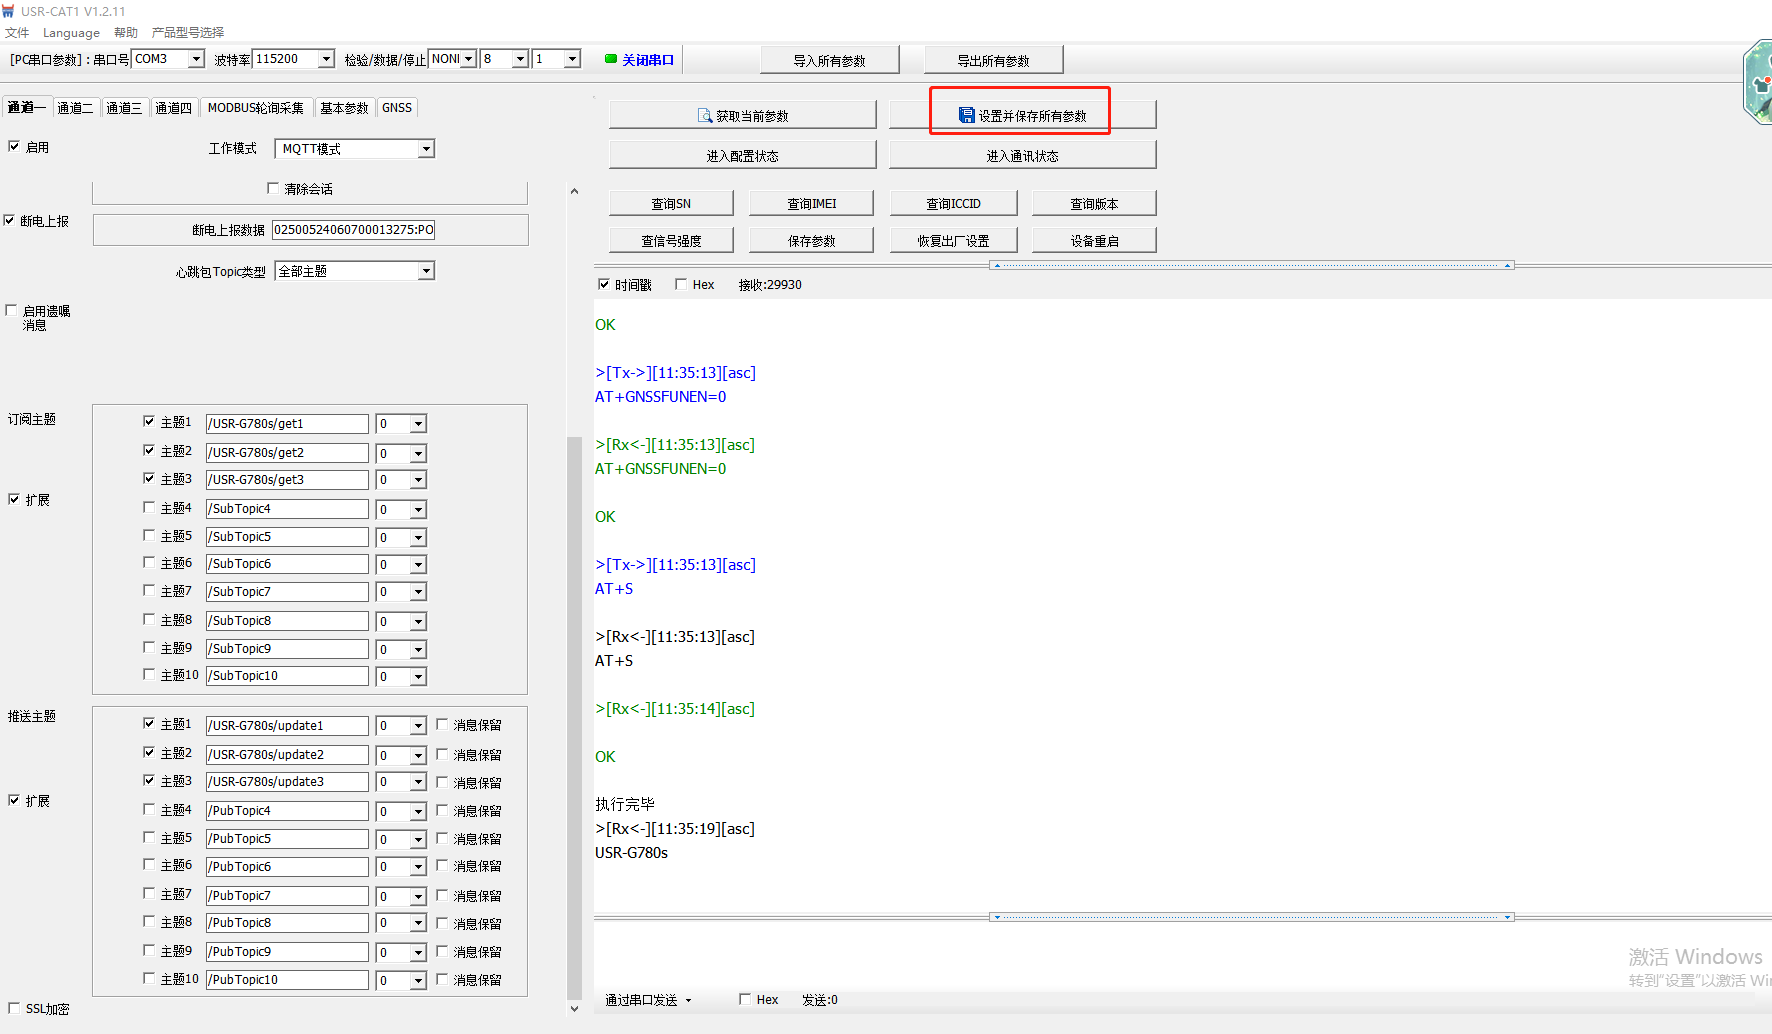1772x1034 pixels.
Task: Check the SSL加密 checkbox
Action: [14, 1008]
